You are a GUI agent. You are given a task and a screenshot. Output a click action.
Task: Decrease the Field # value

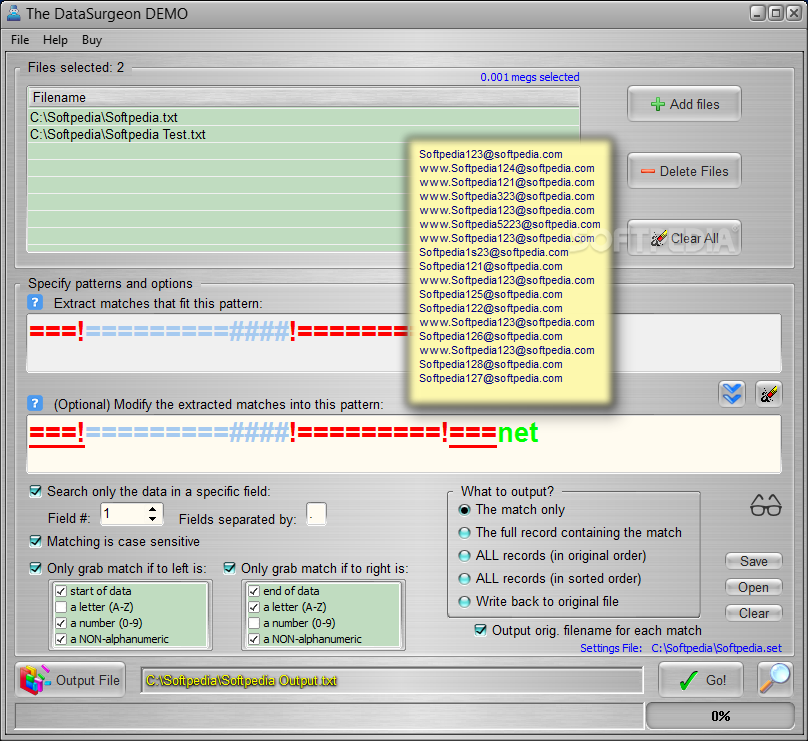pyautogui.click(x=153, y=519)
